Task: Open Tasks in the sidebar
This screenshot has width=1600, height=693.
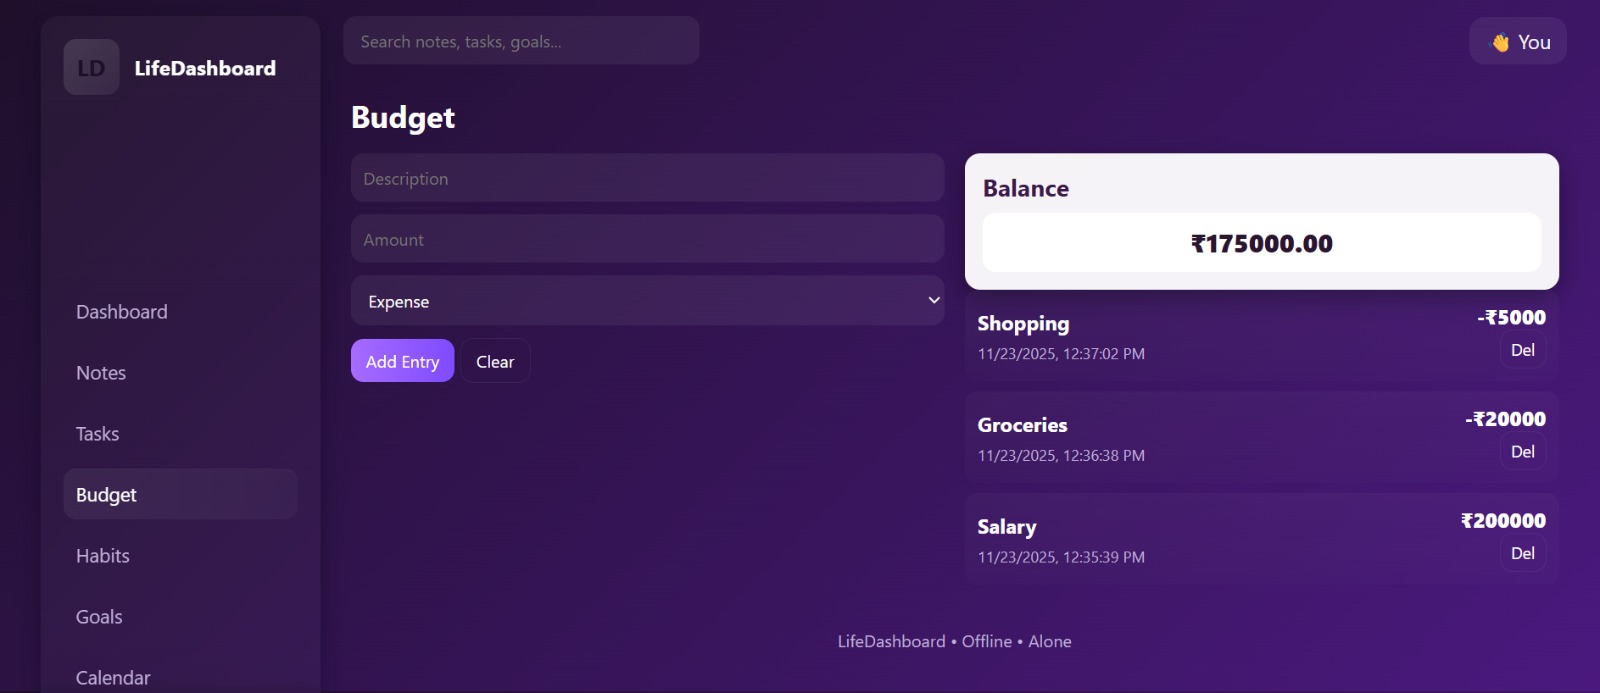Action: tap(180, 434)
